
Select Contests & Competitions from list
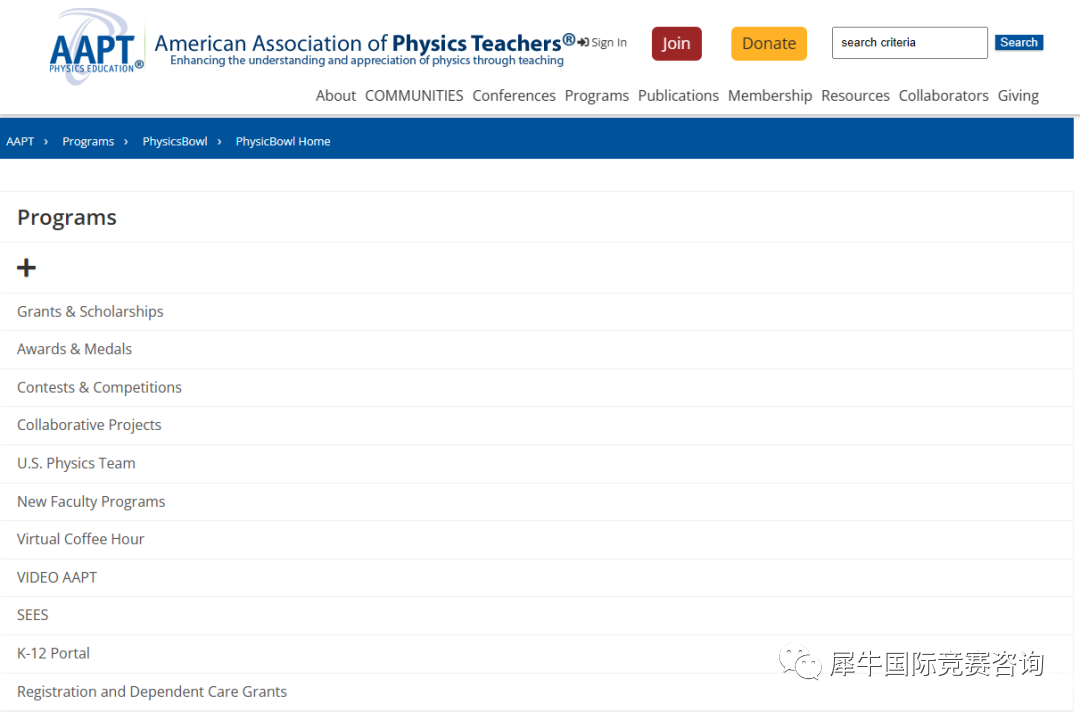99,388
